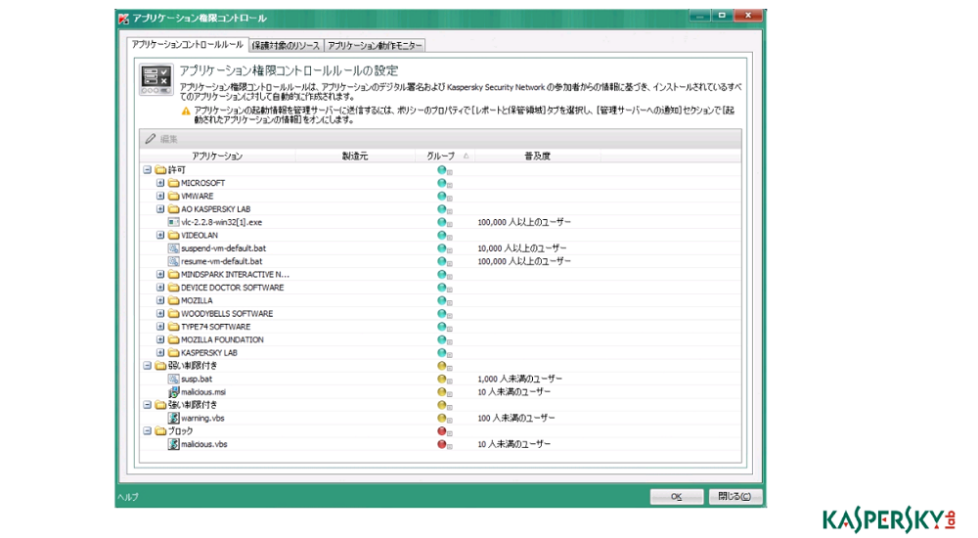Select vlc-2.2.8-win32[1].exe file icon
This screenshot has width=978, height=538.
pyautogui.click(x=173, y=222)
